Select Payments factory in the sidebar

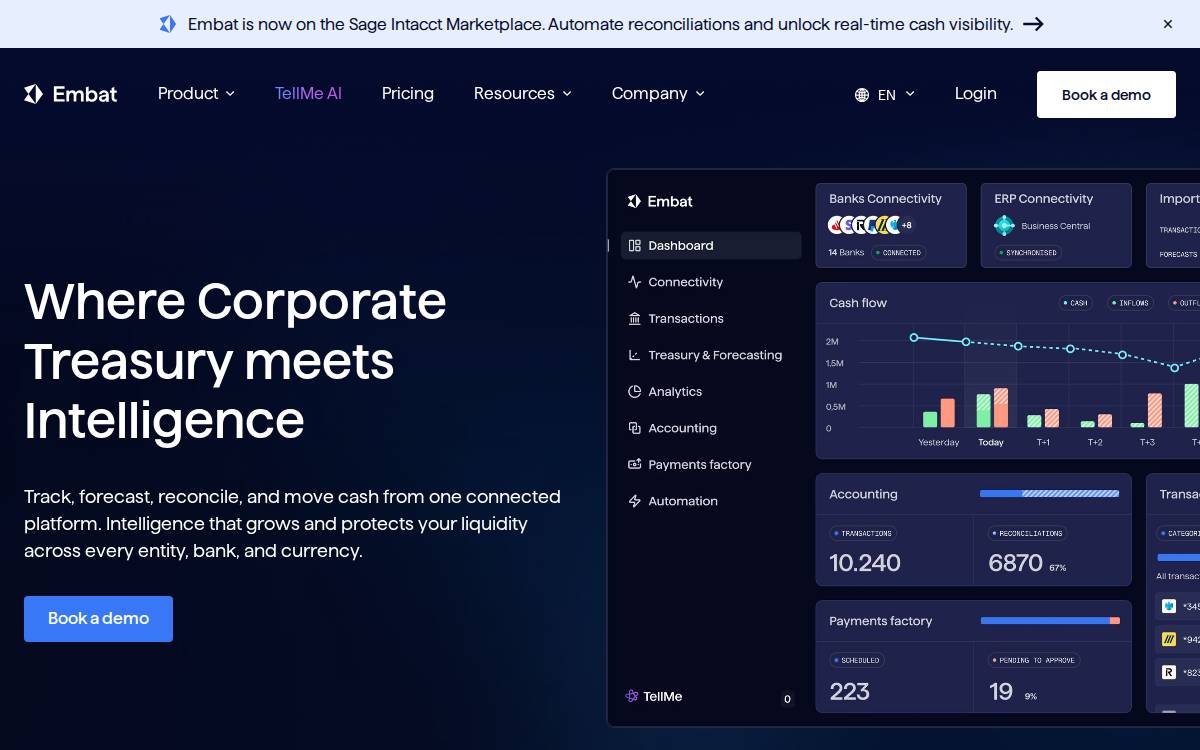(x=711, y=465)
